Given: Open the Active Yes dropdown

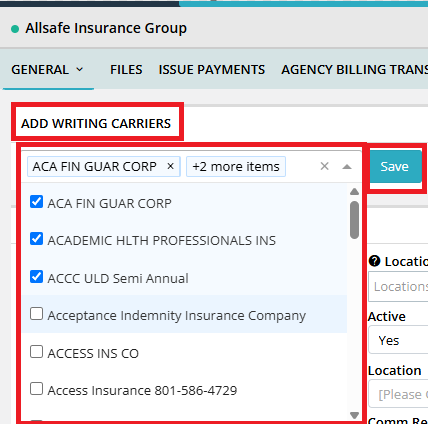Looking at the screenshot, I should tap(398, 340).
